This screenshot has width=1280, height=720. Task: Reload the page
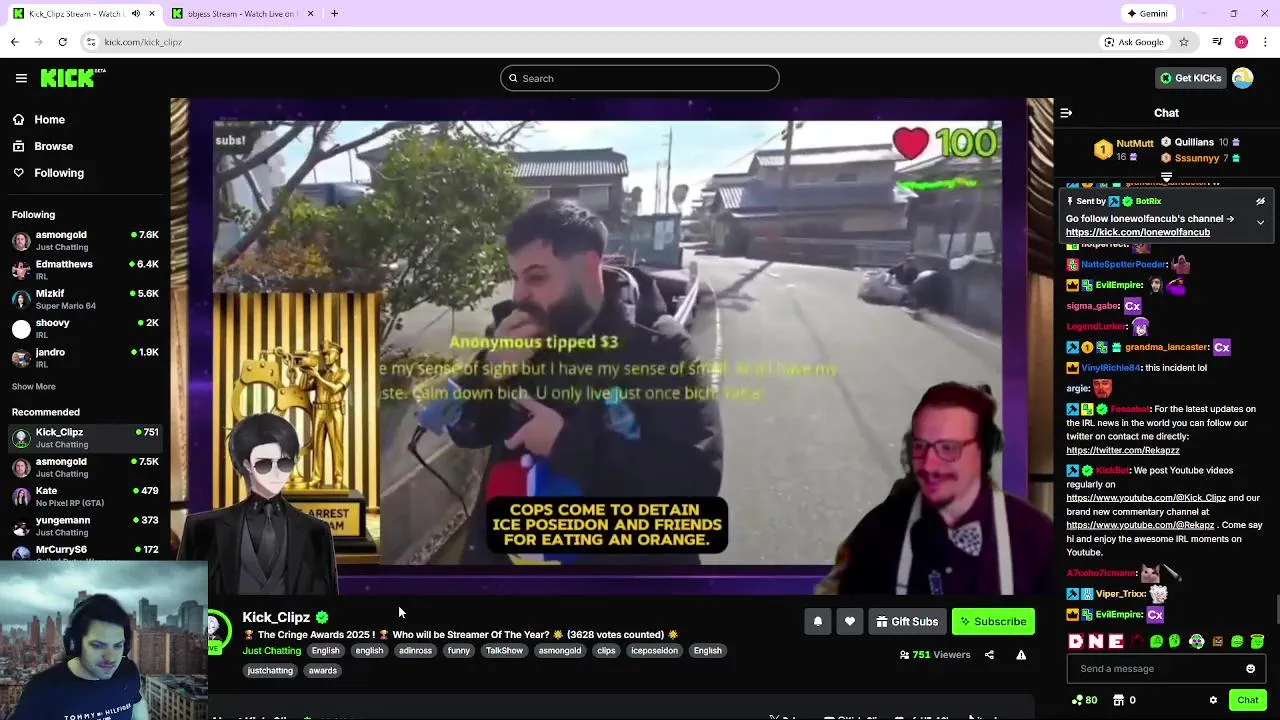62,42
